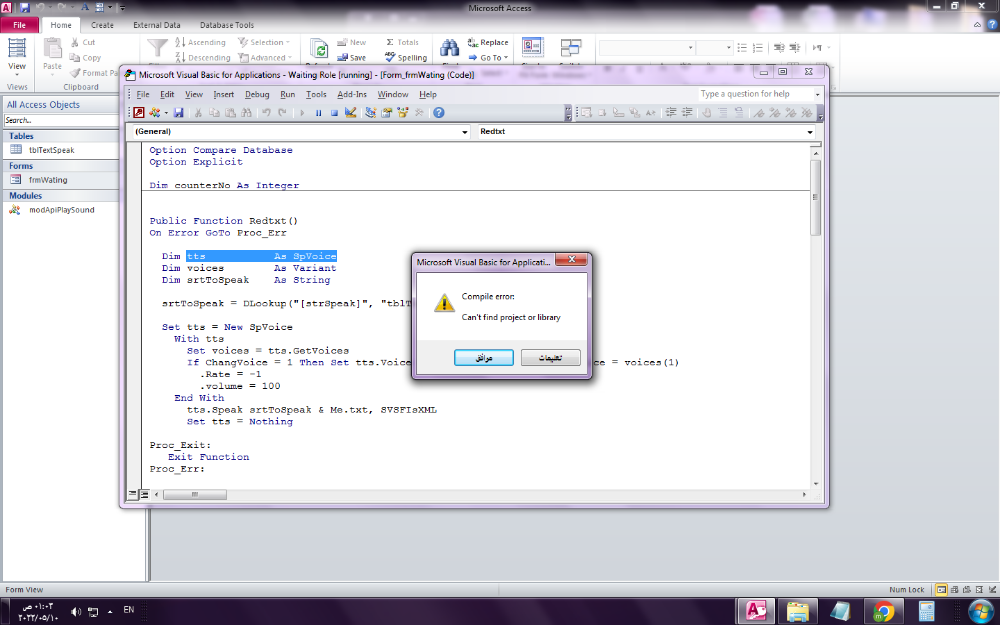The width and height of the screenshot is (1000, 625).
Task: Toggle Design Mode icon in VBA toolbar
Action: click(x=350, y=113)
